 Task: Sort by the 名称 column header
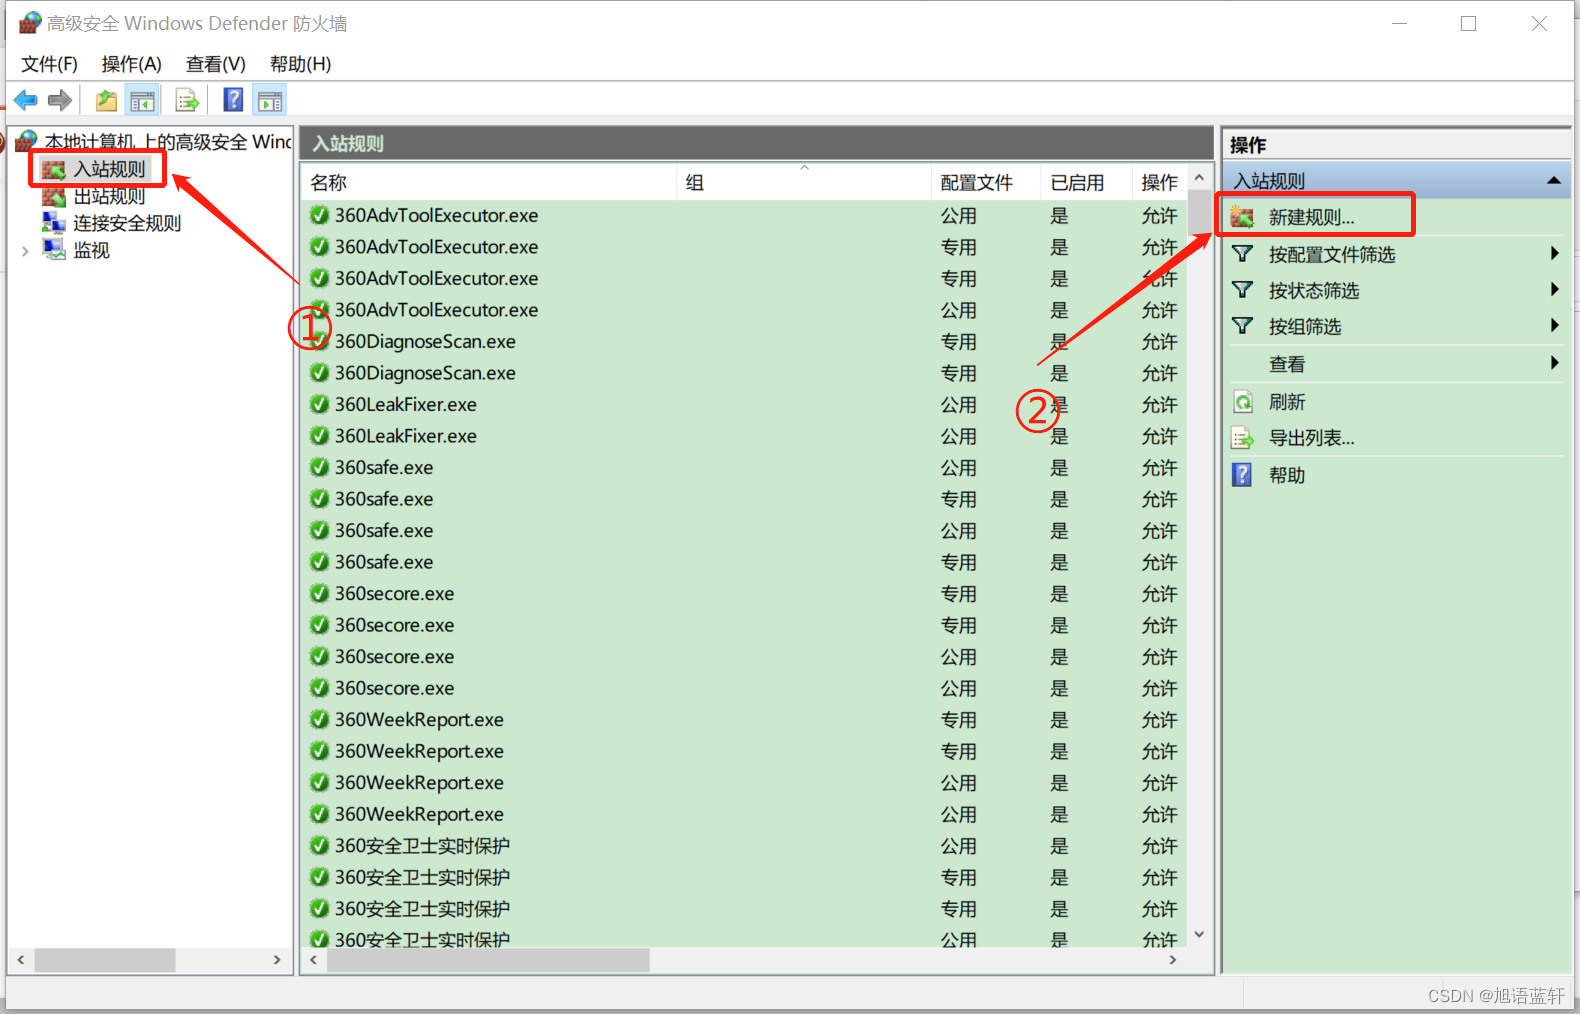(489, 182)
